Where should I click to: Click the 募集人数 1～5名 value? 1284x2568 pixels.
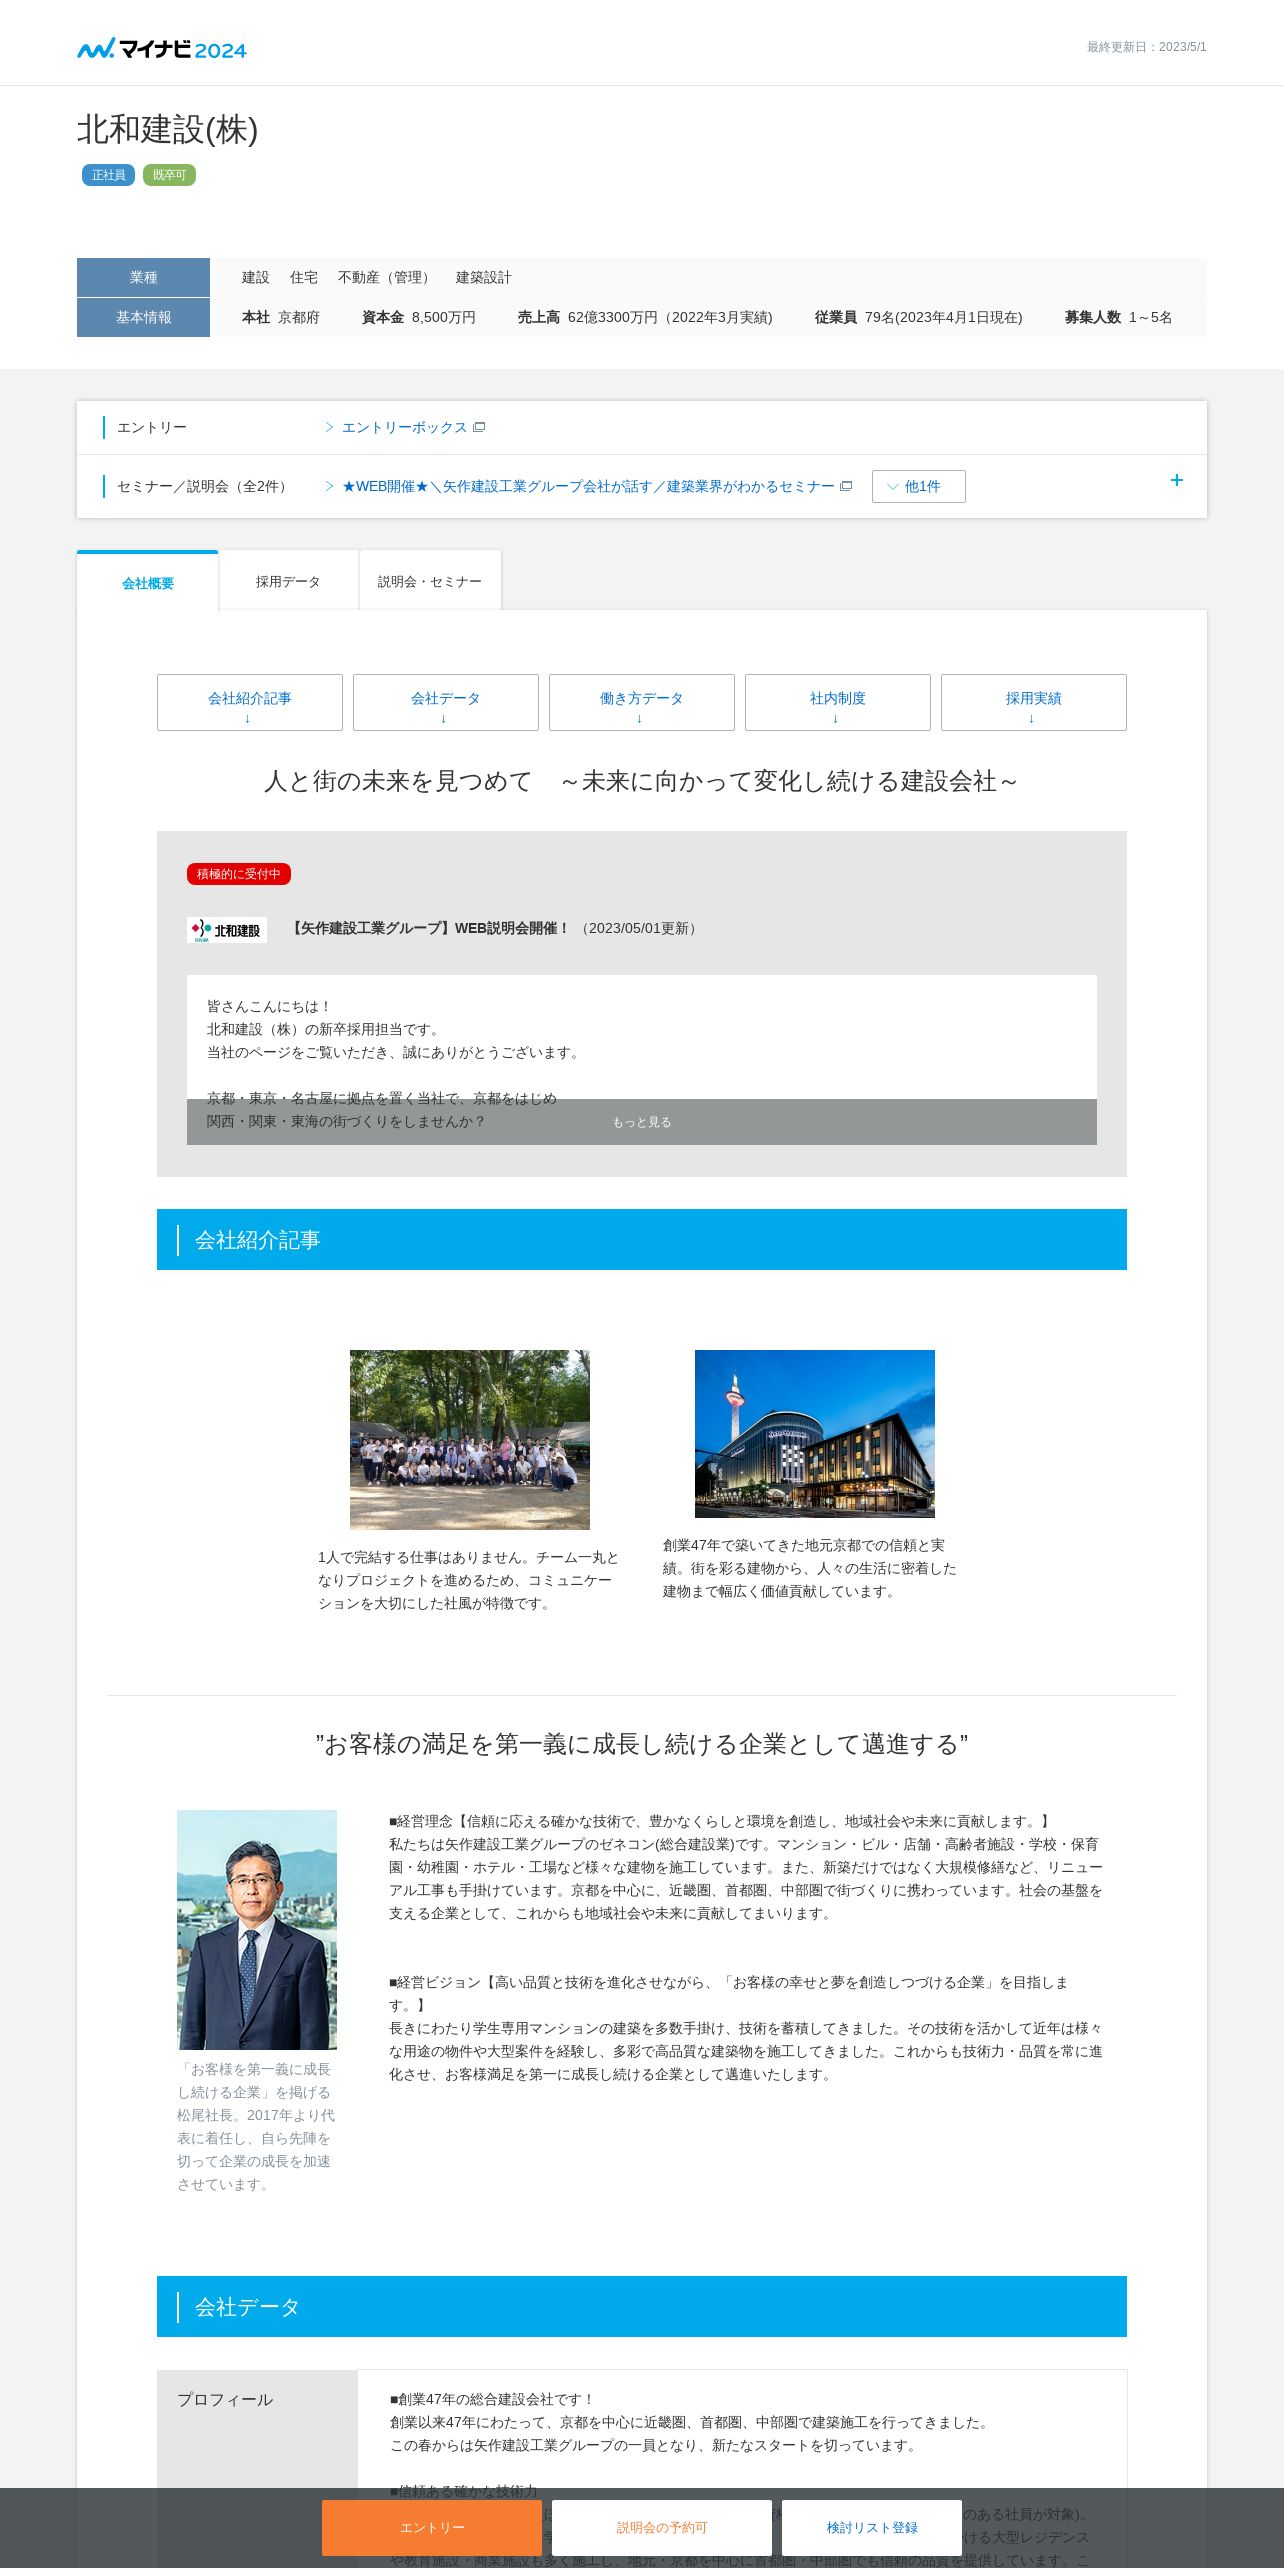[1118, 317]
